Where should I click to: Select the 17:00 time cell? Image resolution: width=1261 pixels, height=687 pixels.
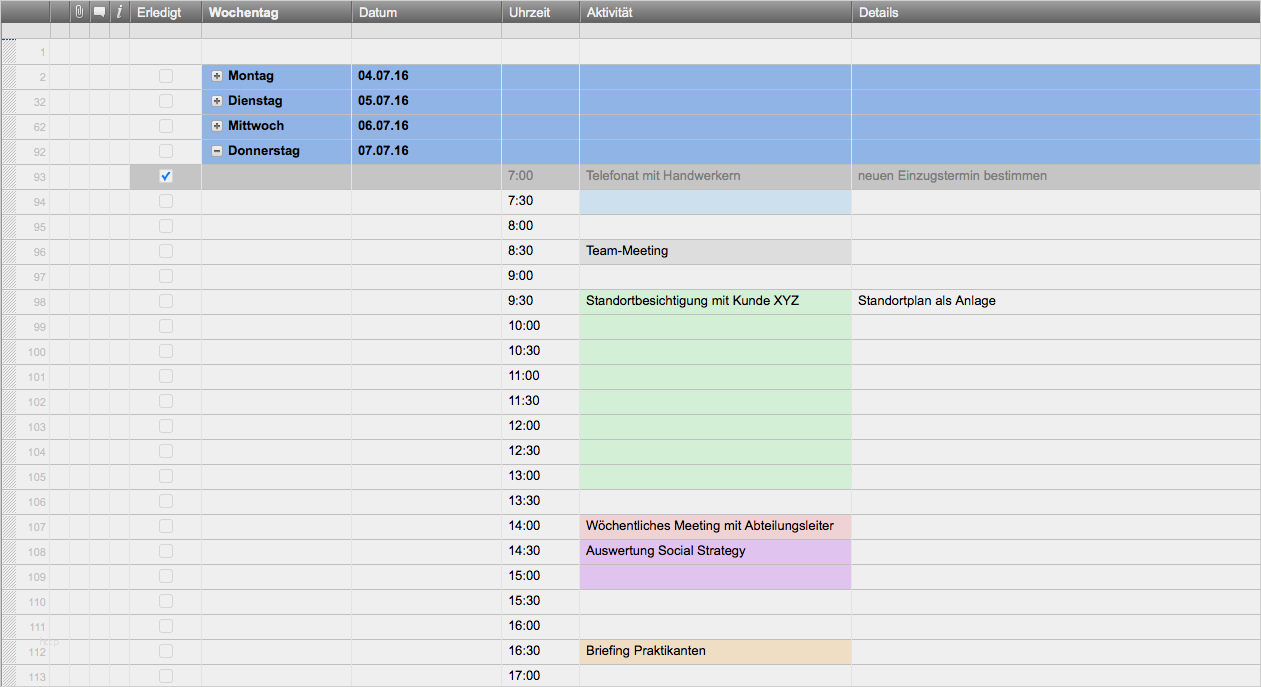coord(541,676)
